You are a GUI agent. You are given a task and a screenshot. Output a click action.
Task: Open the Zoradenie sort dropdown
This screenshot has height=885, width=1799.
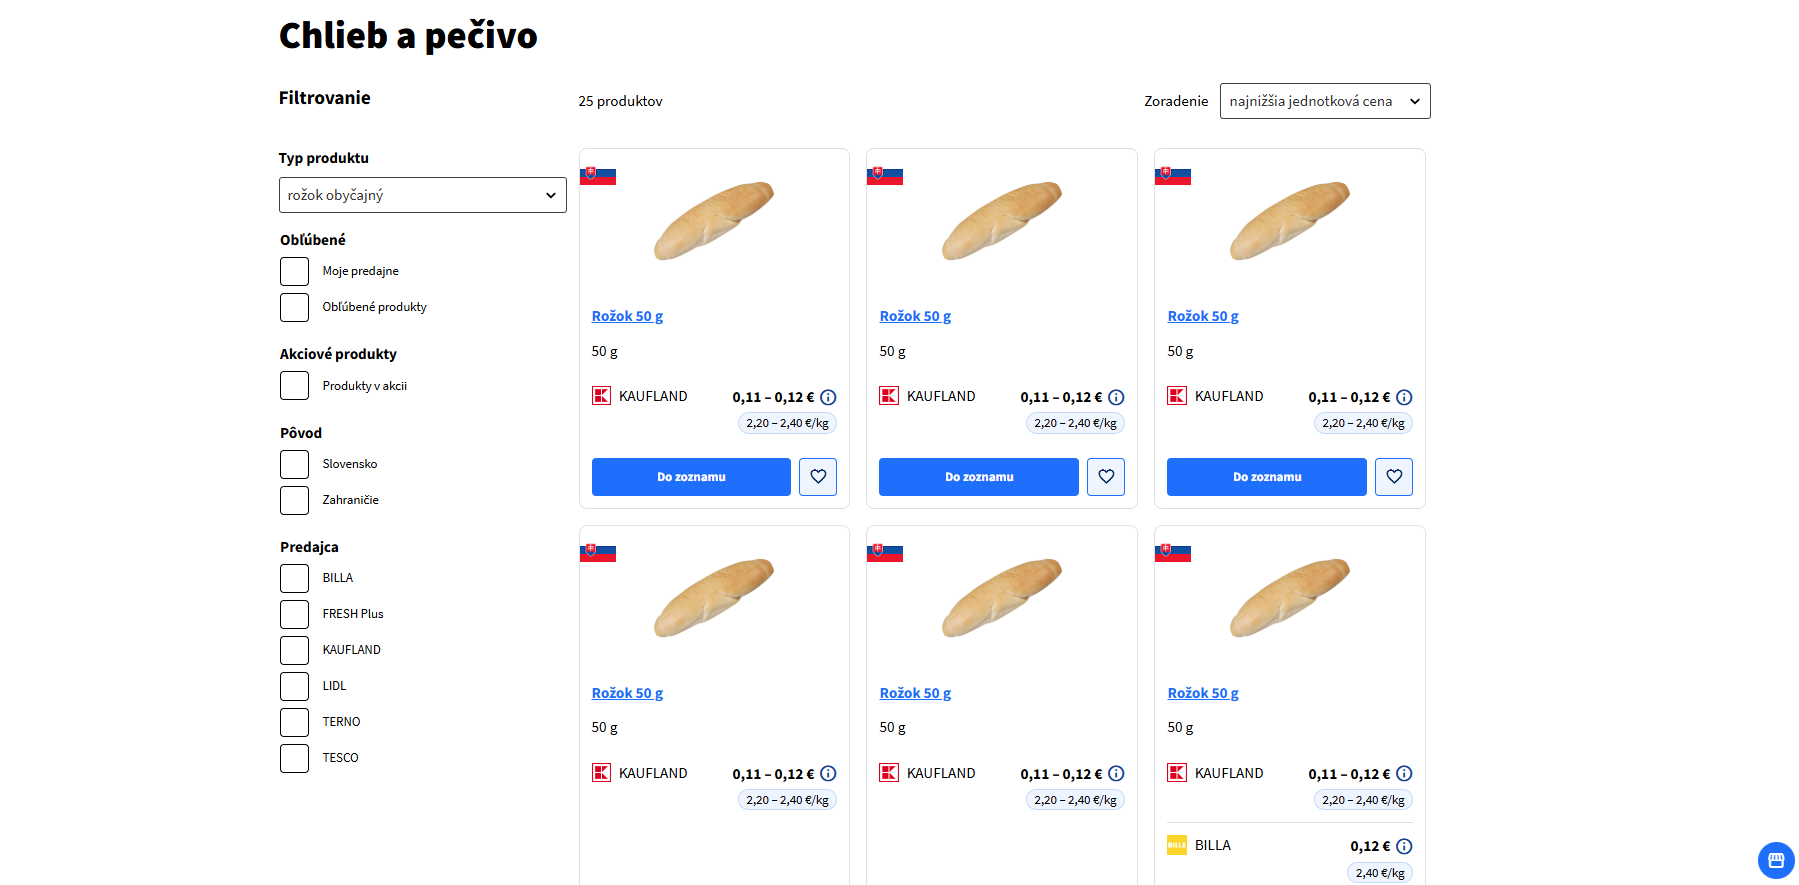pyautogui.click(x=1324, y=101)
